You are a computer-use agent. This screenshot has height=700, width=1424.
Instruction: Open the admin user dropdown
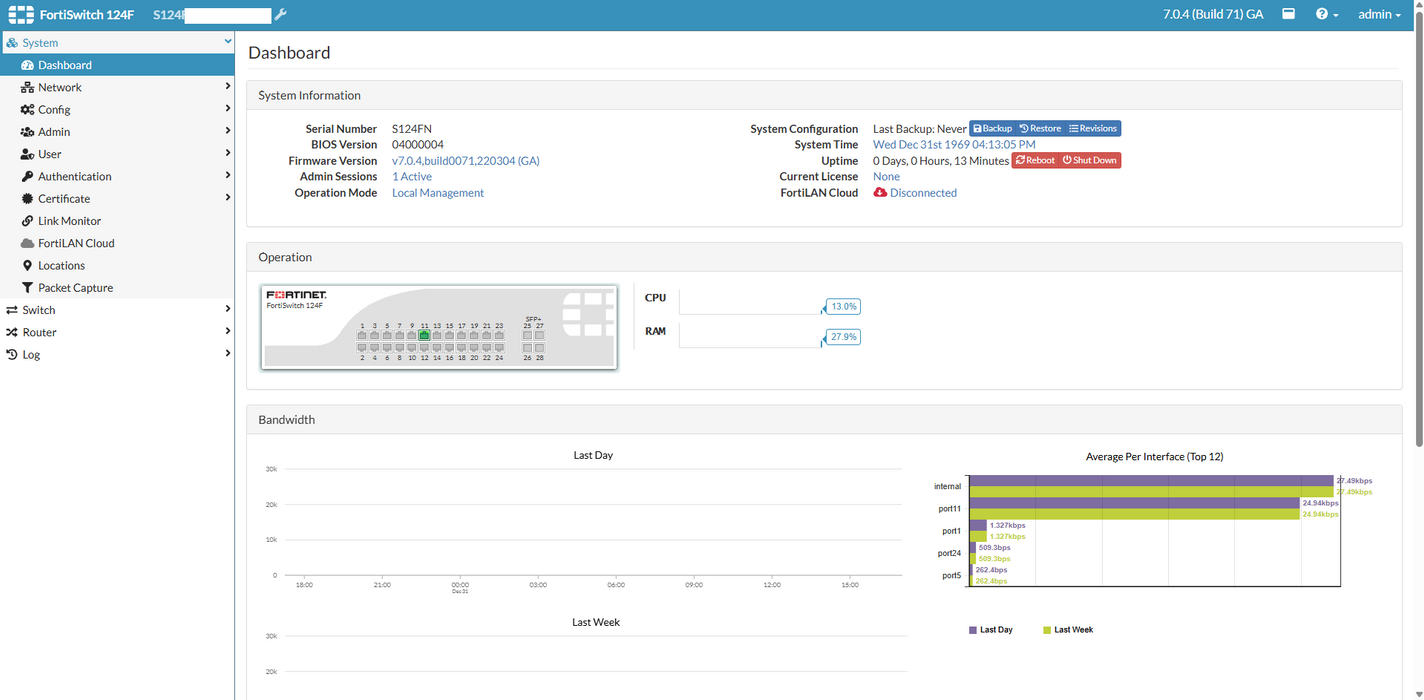coord(1379,15)
